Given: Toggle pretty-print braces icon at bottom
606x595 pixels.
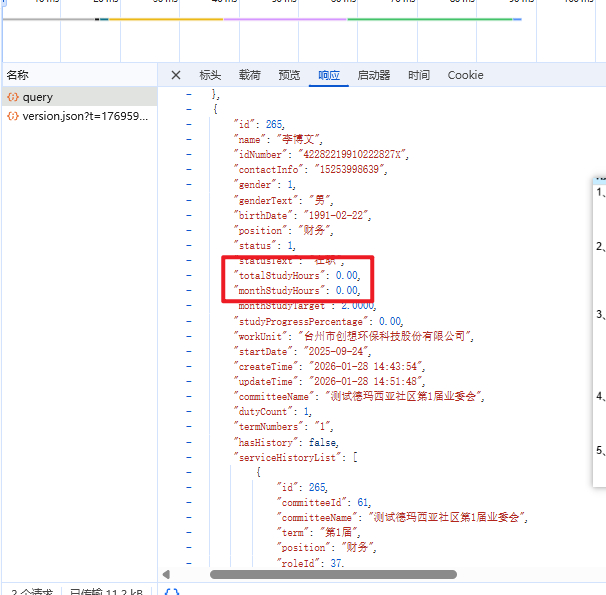Looking at the screenshot, I should (x=172, y=592).
